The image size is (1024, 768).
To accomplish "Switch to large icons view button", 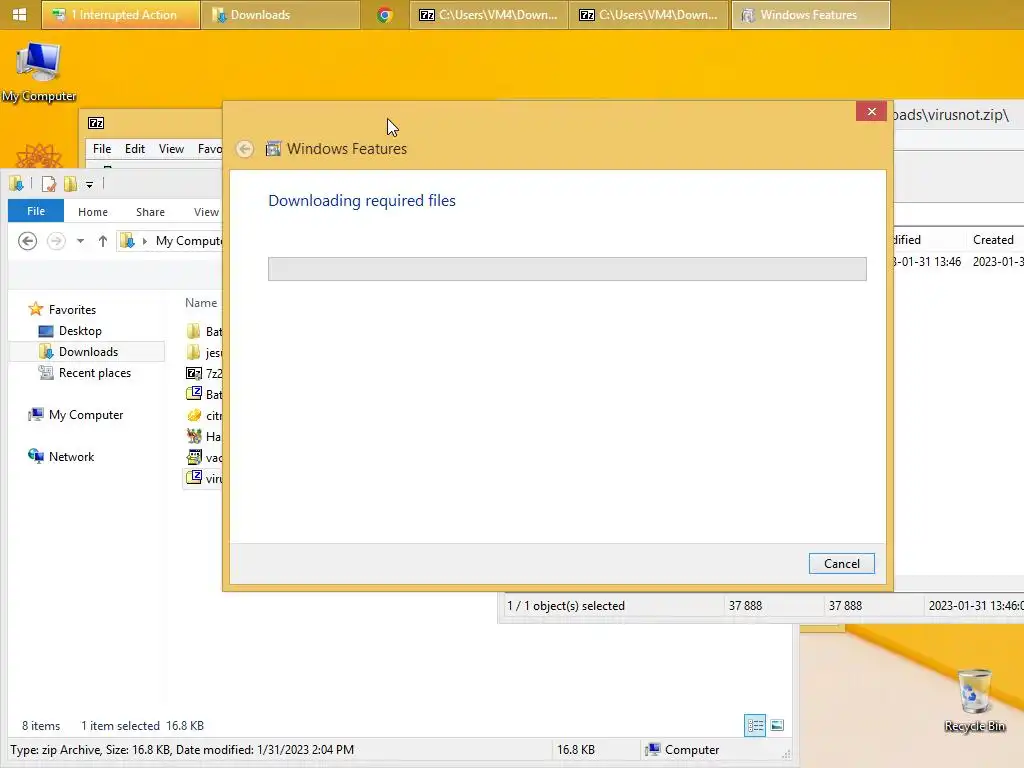I will [x=777, y=726].
